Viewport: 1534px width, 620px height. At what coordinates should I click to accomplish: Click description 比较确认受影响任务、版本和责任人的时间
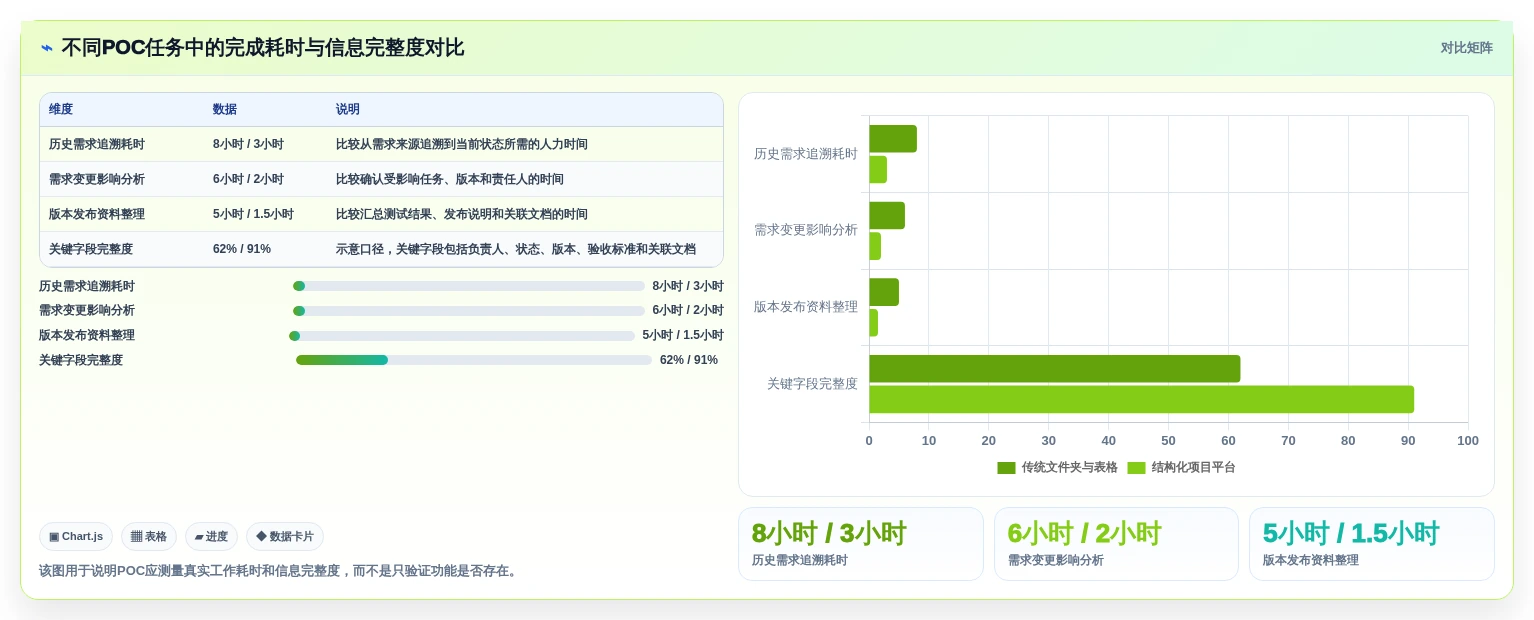[450, 180]
